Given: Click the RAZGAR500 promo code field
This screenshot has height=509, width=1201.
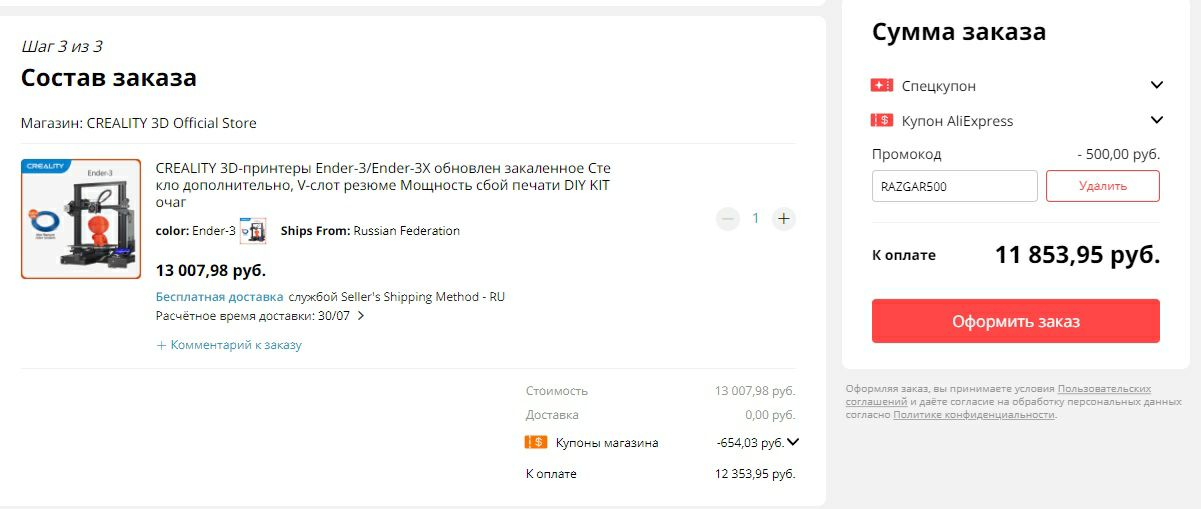Looking at the screenshot, I should pos(955,186).
